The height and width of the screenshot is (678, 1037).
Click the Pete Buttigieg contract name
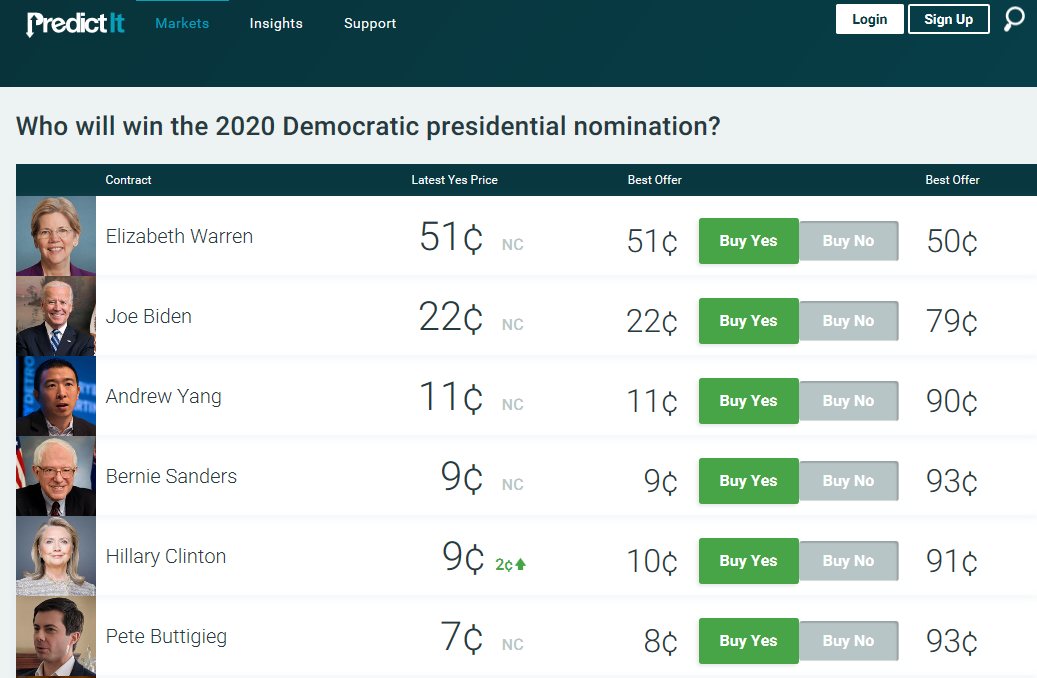(166, 636)
